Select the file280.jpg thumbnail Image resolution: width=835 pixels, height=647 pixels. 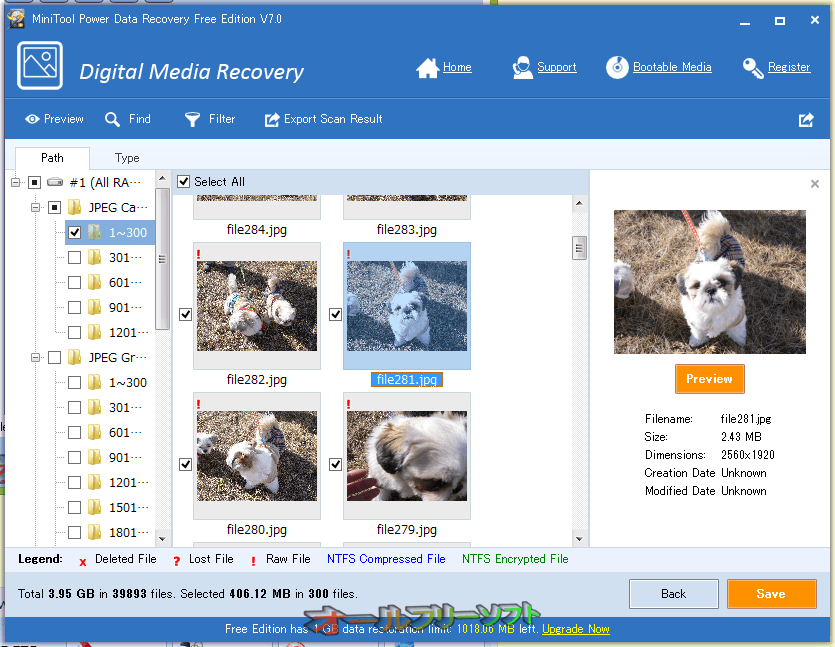pos(257,456)
